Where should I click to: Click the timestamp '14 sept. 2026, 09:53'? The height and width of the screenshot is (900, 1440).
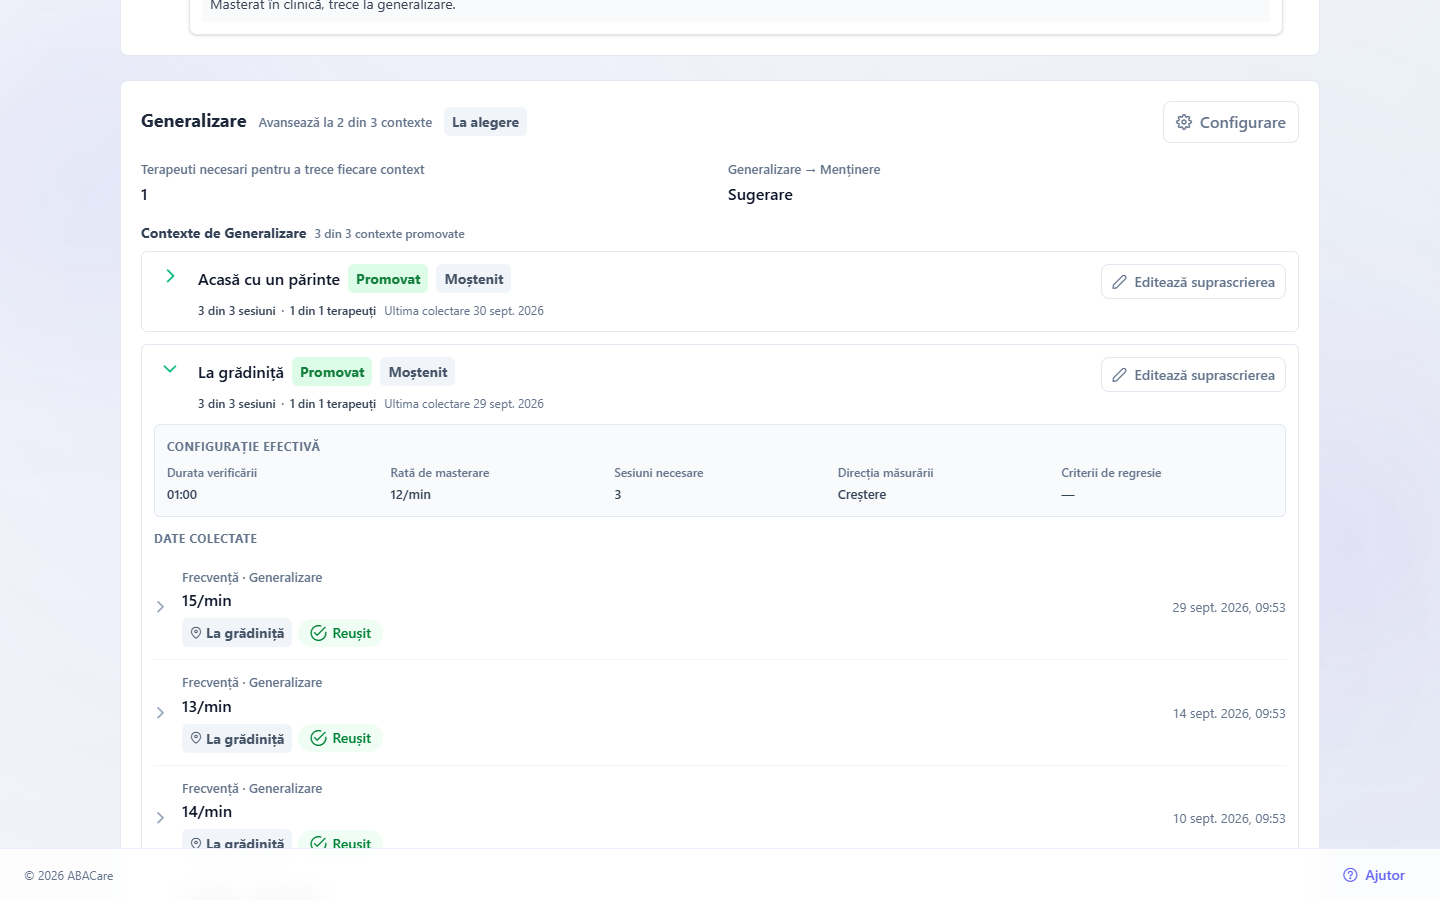point(1229,714)
